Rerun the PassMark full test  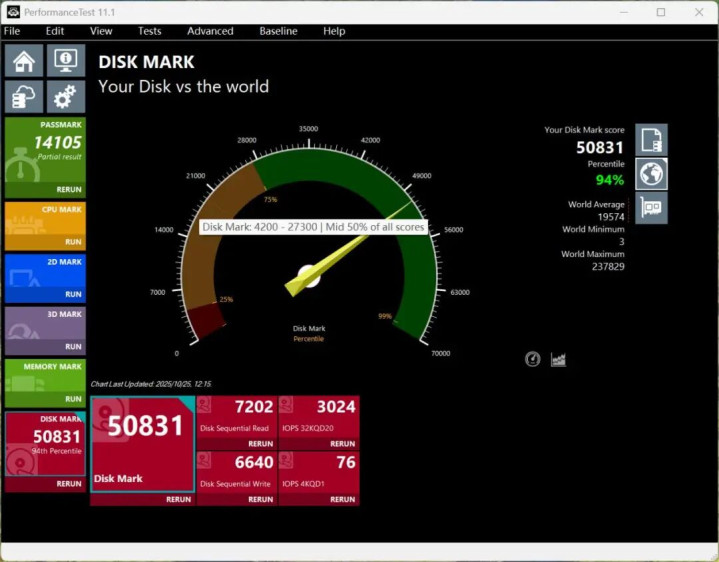69,189
